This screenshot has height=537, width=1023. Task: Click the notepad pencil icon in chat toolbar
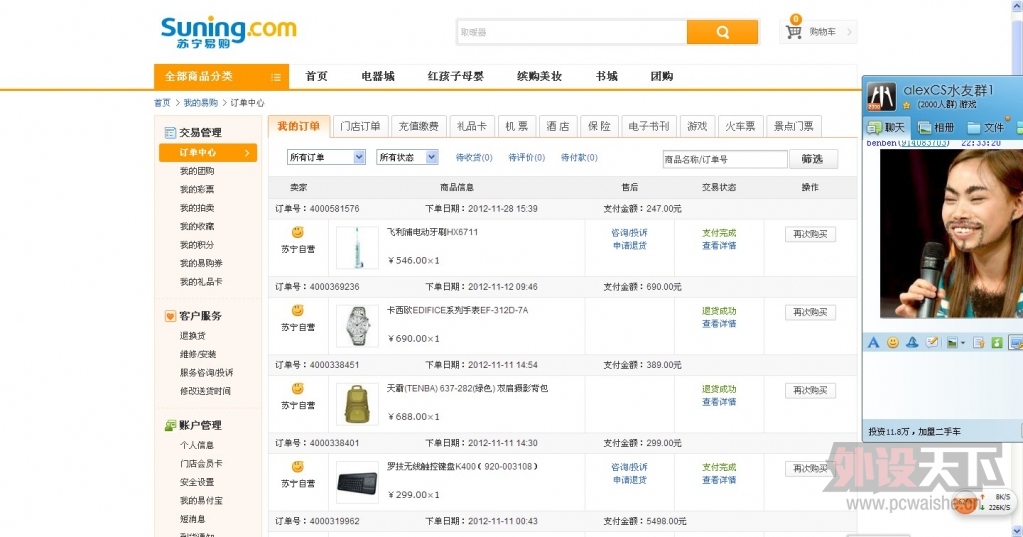coord(932,343)
